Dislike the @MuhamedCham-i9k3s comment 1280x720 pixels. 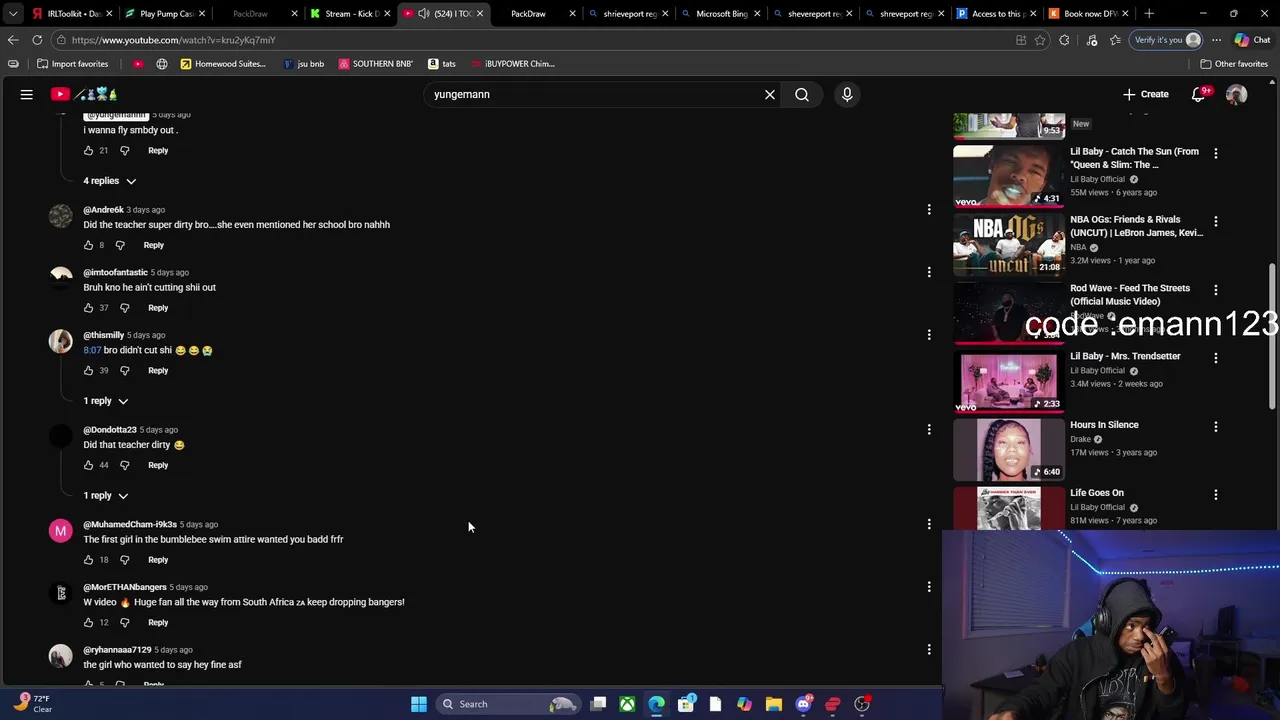pos(124,560)
